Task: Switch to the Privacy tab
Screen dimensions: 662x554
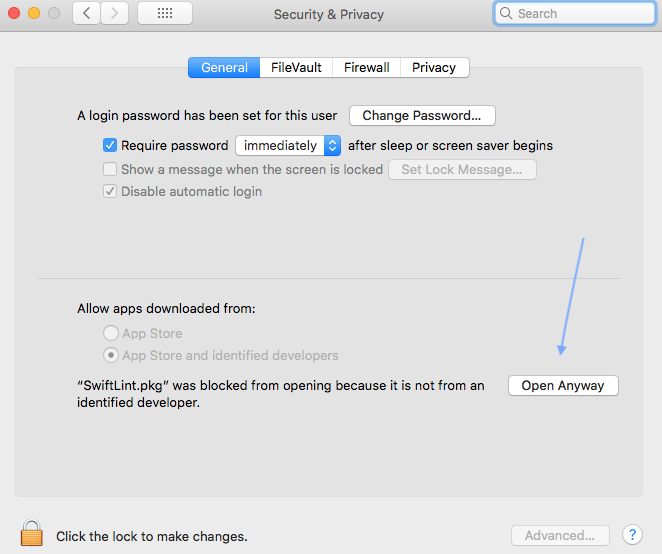Action: [x=434, y=68]
